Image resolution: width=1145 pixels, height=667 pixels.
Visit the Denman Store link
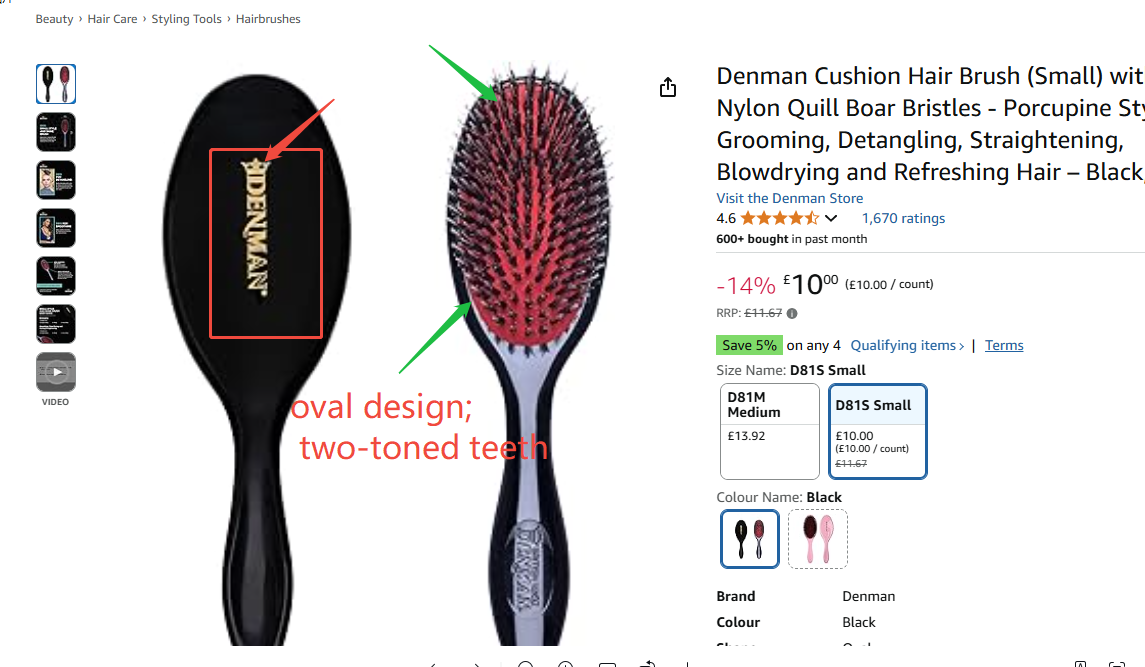tap(789, 198)
